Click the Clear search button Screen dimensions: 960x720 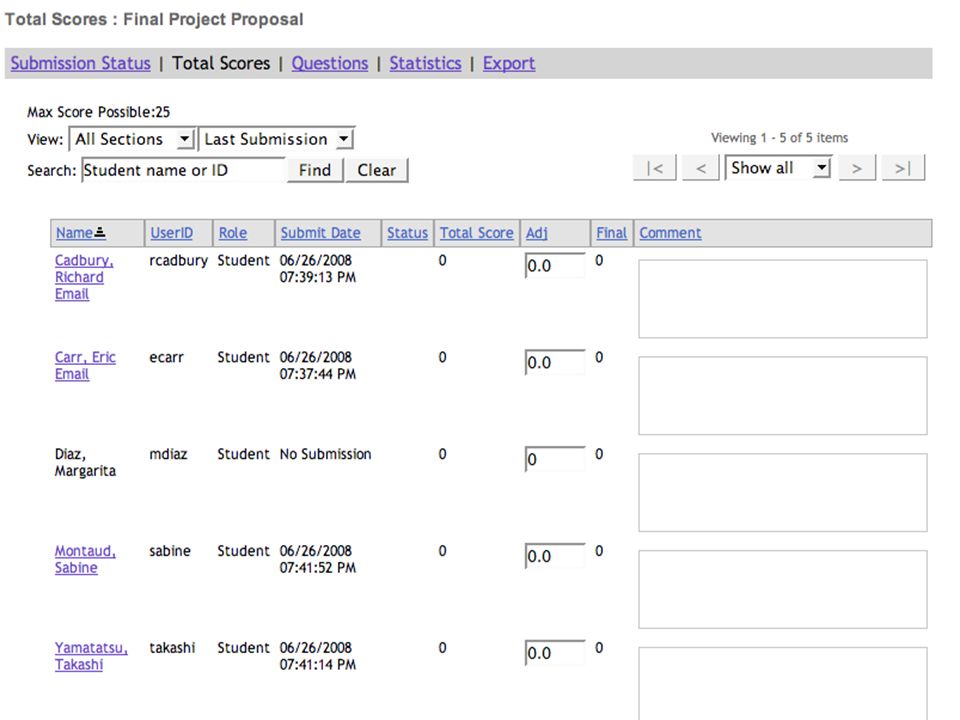[x=377, y=170]
